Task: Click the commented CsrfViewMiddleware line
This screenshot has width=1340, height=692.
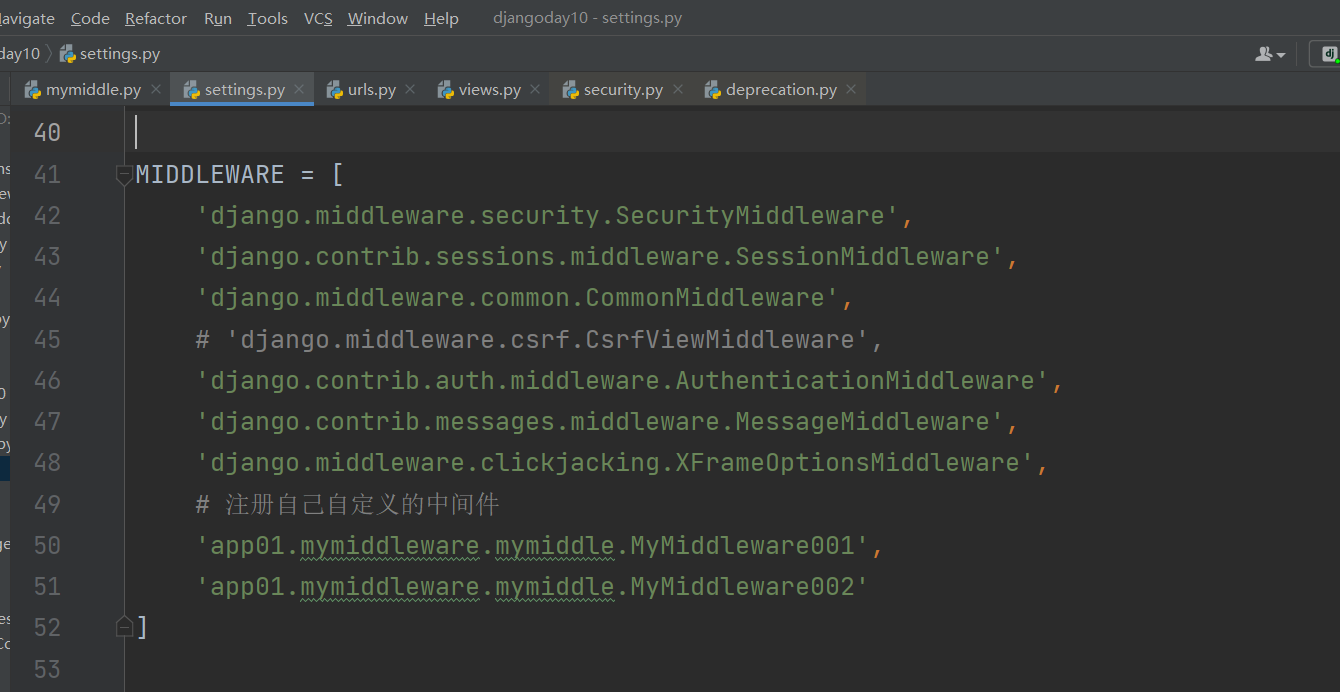Action: 540,339
